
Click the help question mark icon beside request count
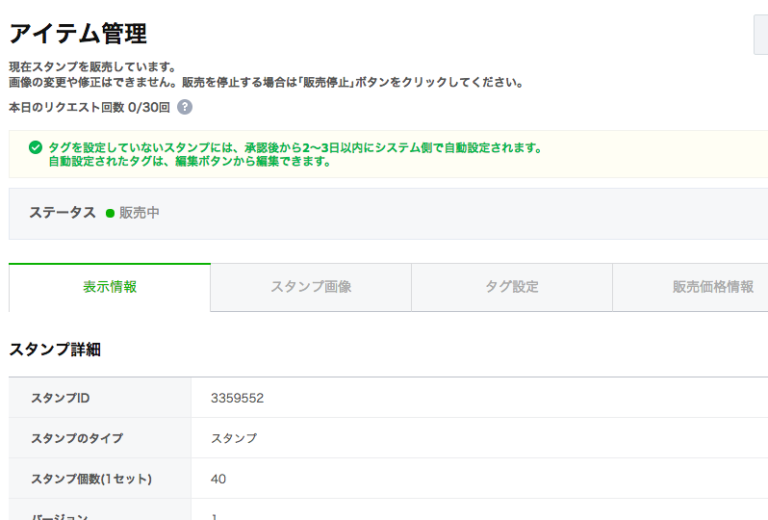[184, 107]
